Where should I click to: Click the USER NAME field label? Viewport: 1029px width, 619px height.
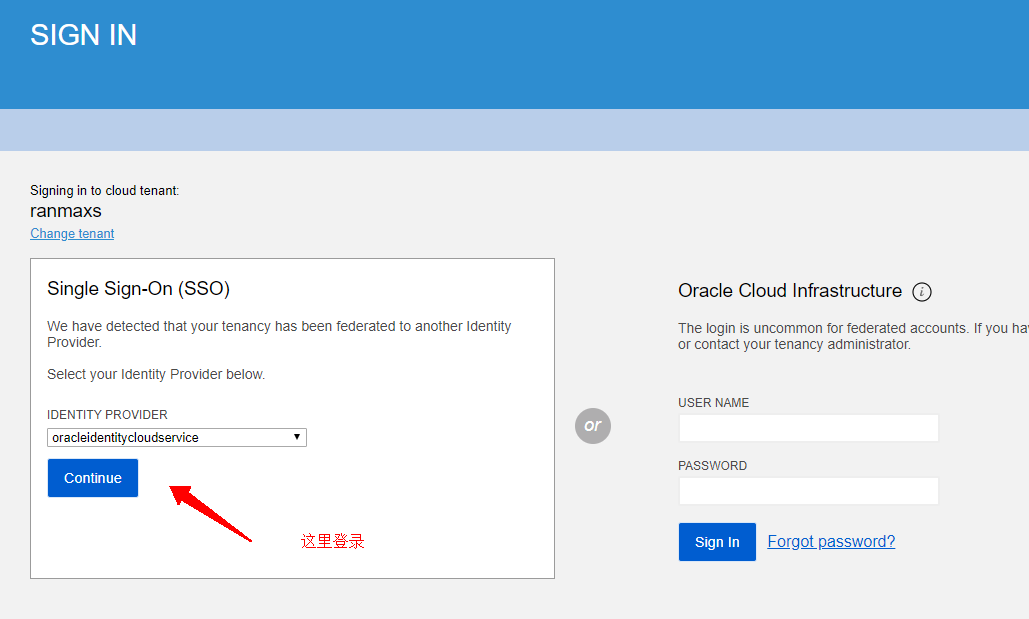pyautogui.click(x=713, y=403)
